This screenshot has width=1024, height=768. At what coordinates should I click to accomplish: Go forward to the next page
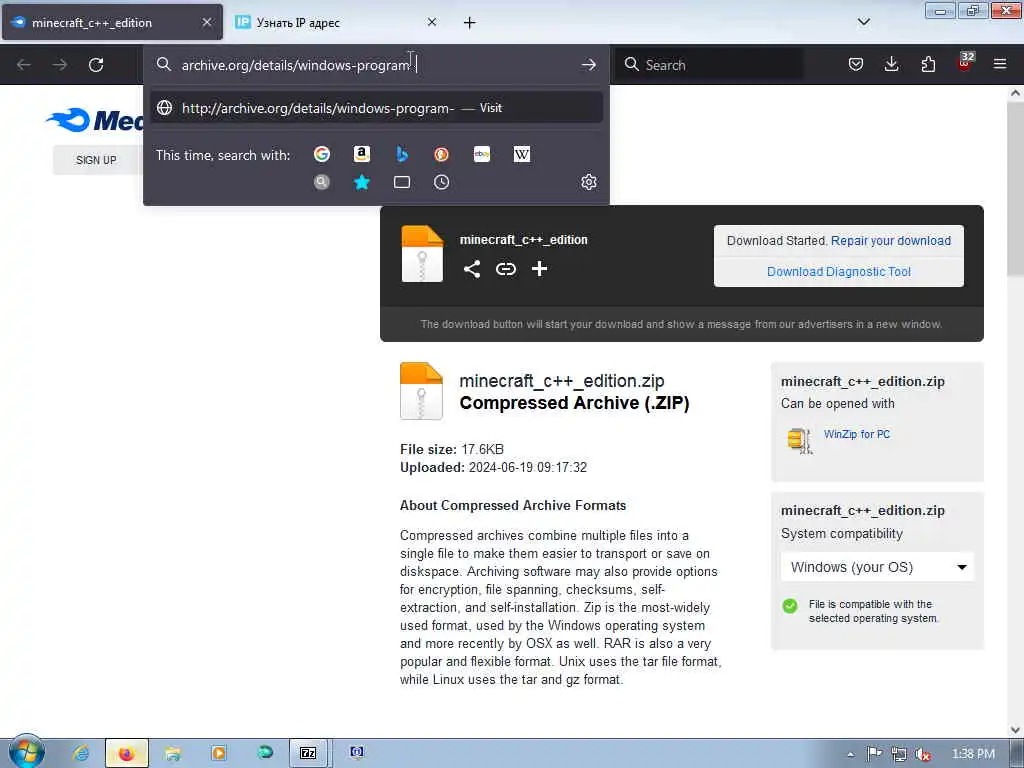(x=59, y=65)
